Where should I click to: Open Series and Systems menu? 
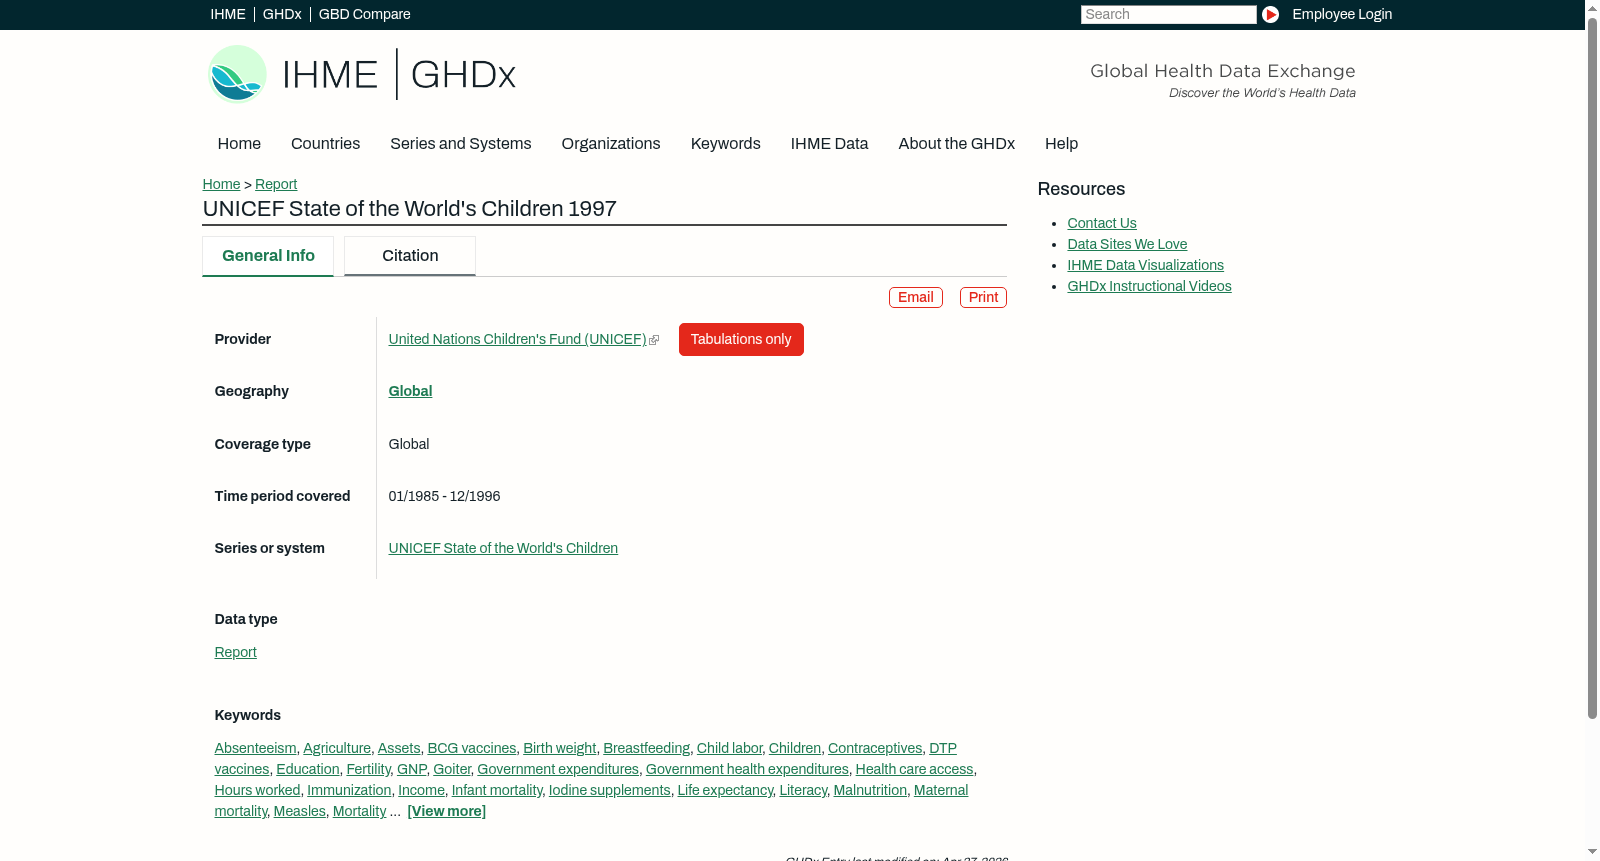(461, 144)
